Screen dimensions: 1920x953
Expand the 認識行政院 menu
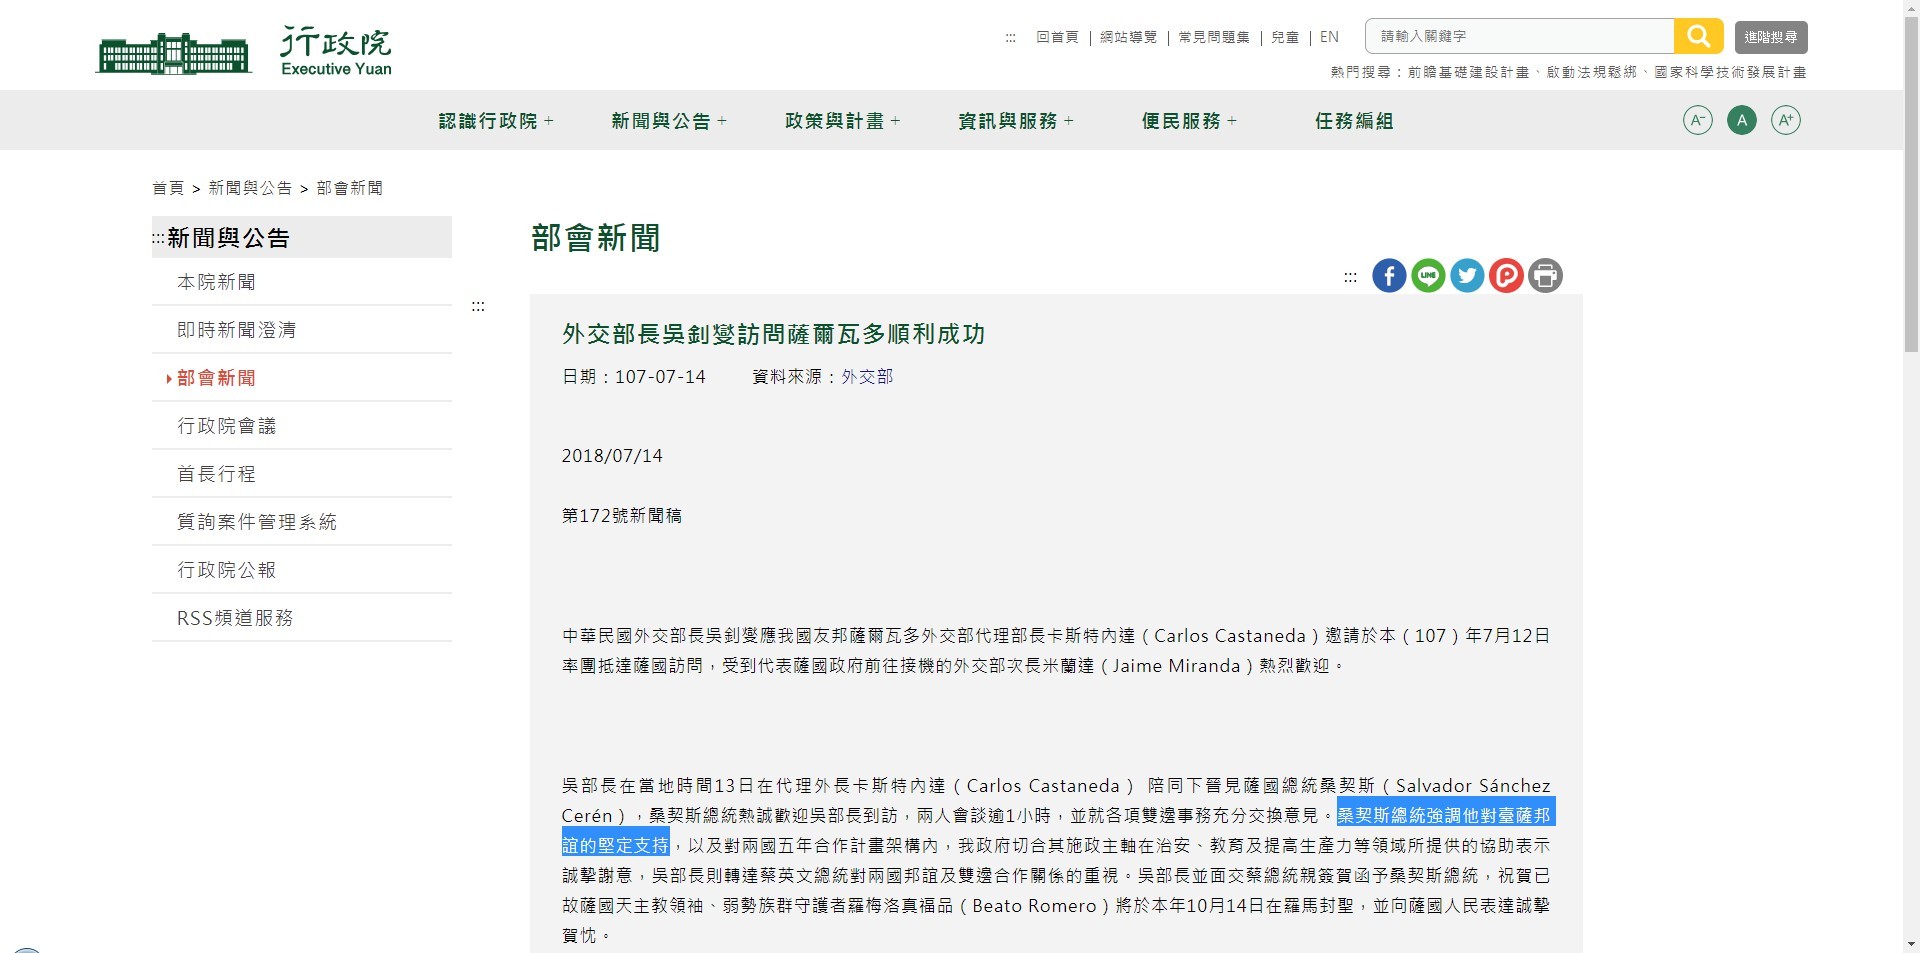[x=496, y=121]
